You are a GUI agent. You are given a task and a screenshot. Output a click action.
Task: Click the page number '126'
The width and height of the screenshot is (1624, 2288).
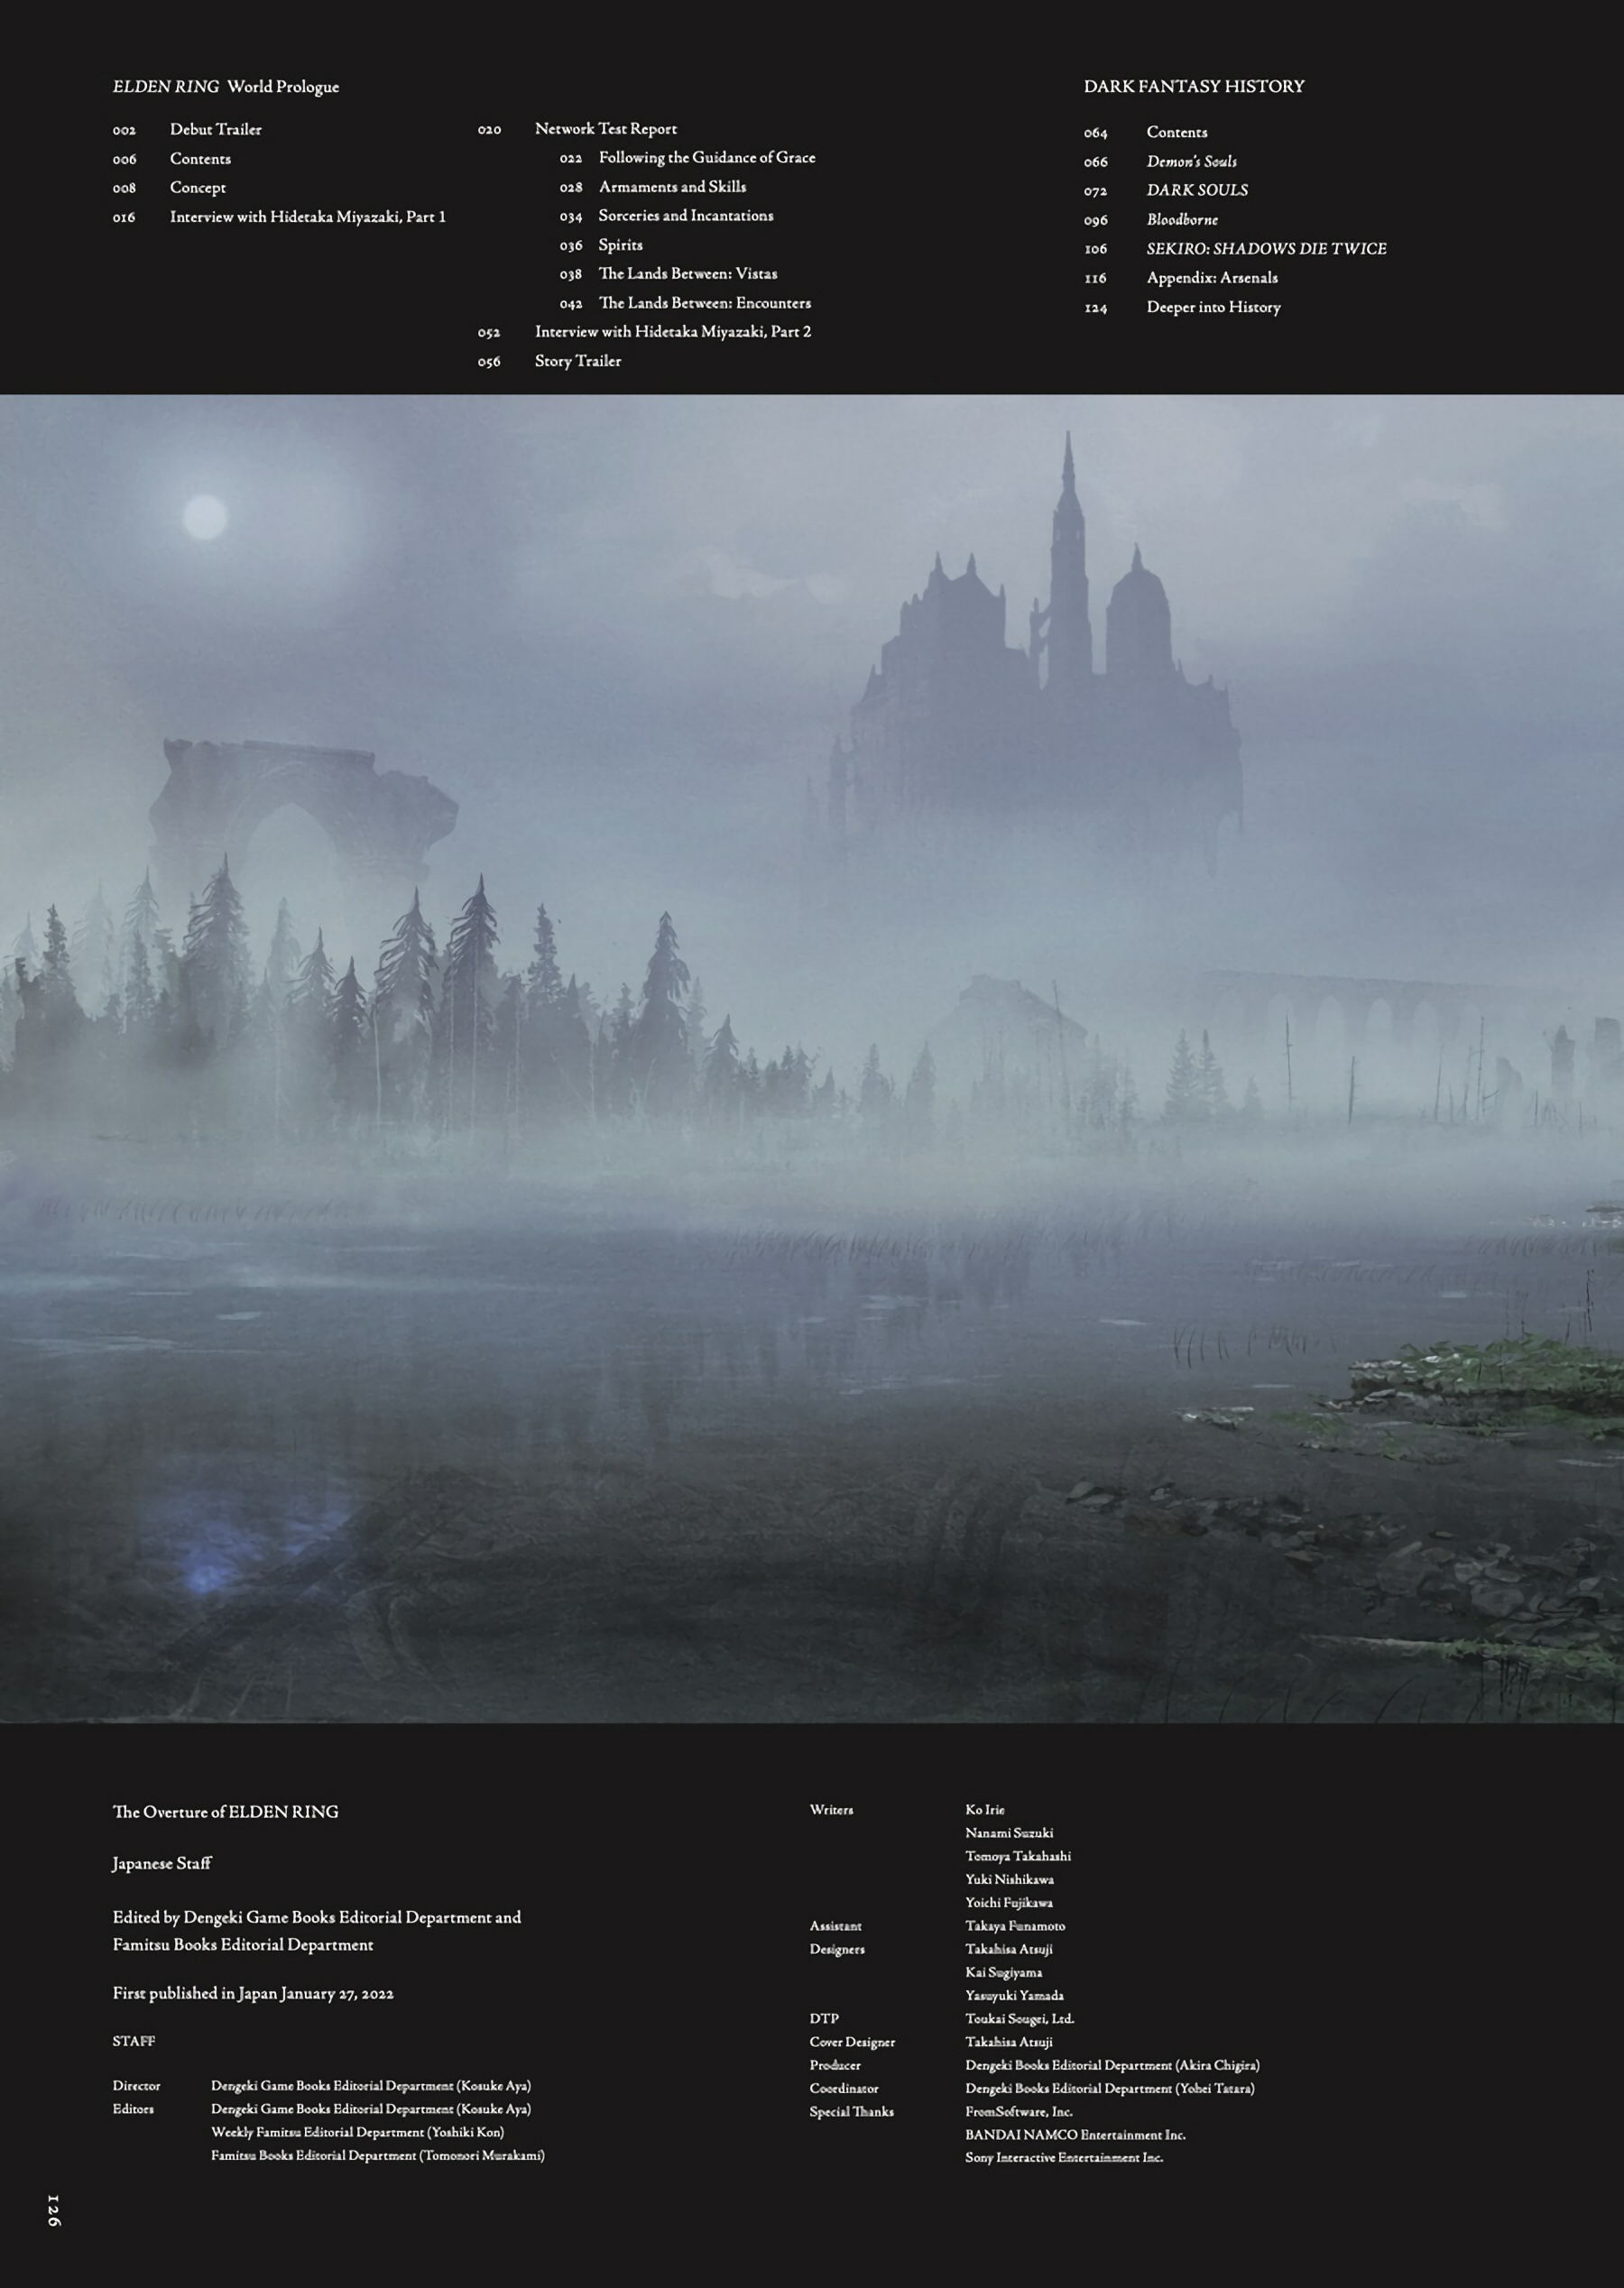click(54, 2211)
